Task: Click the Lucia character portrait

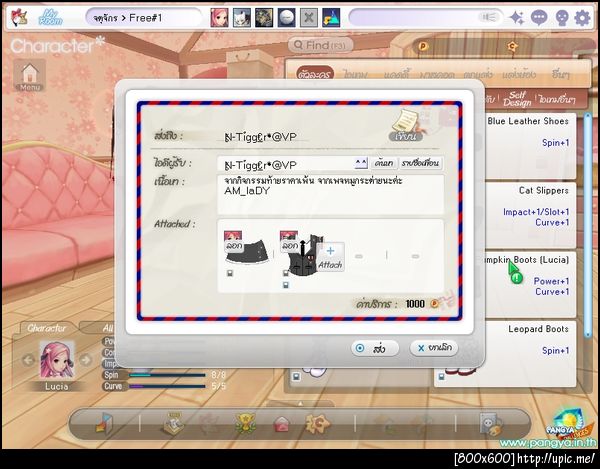Action: coord(57,360)
